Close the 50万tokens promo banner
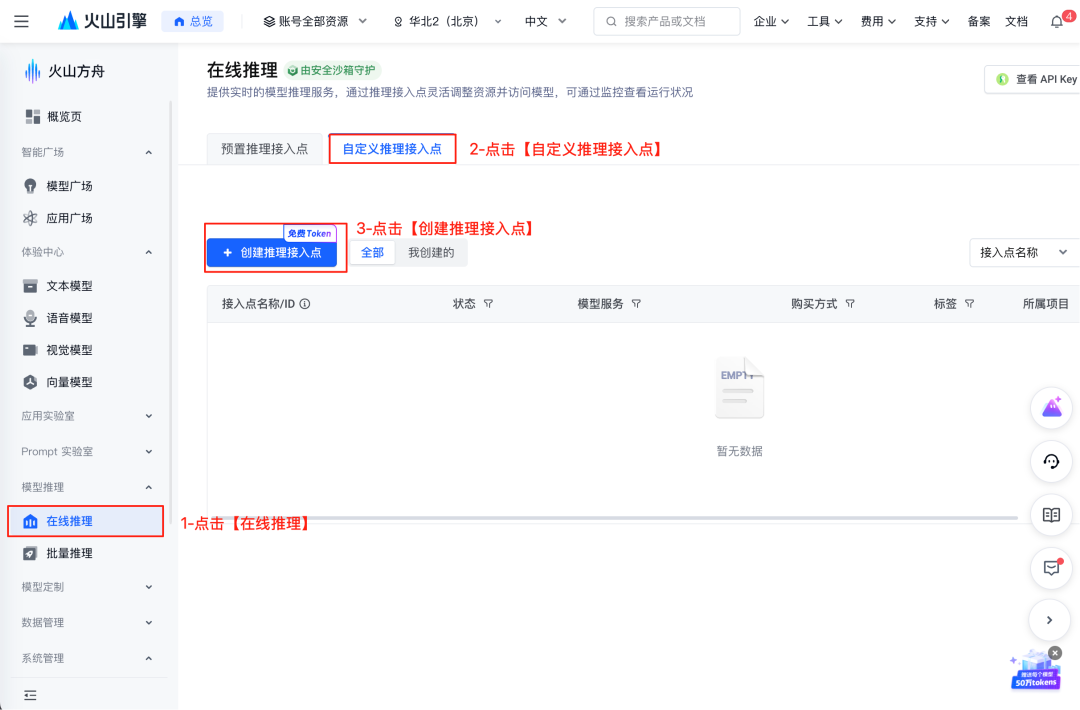 (x=1055, y=653)
